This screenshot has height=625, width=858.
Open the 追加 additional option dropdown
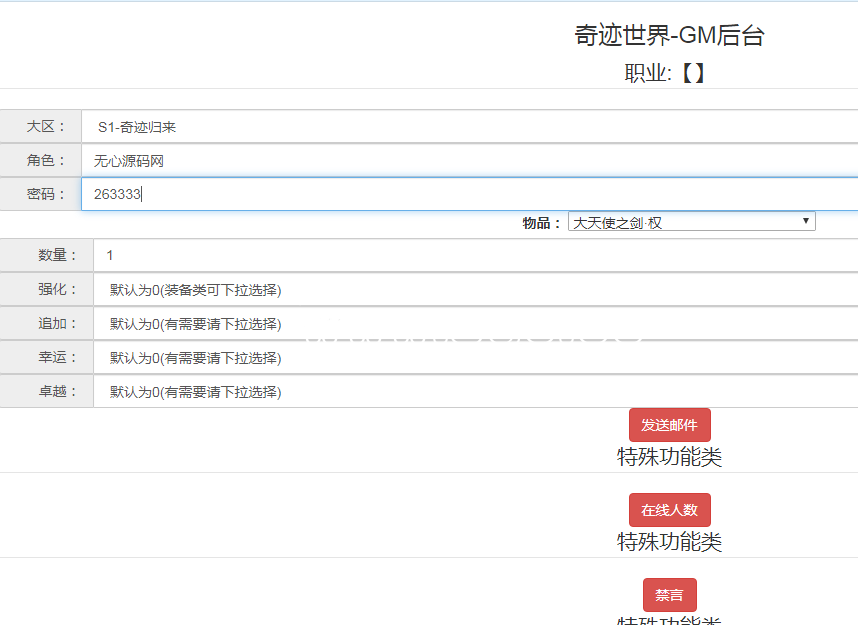(474, 324)
